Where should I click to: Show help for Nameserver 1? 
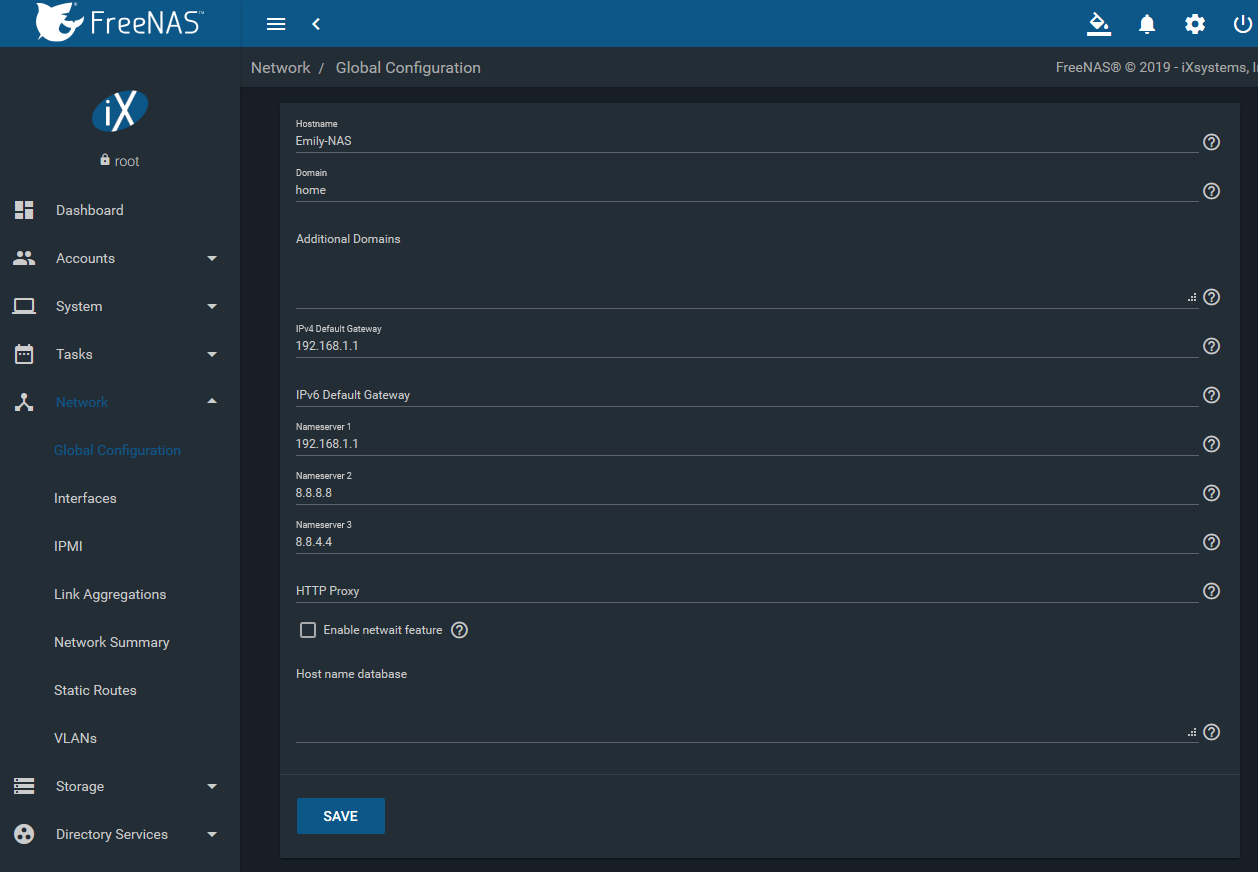click(1211, 444)
